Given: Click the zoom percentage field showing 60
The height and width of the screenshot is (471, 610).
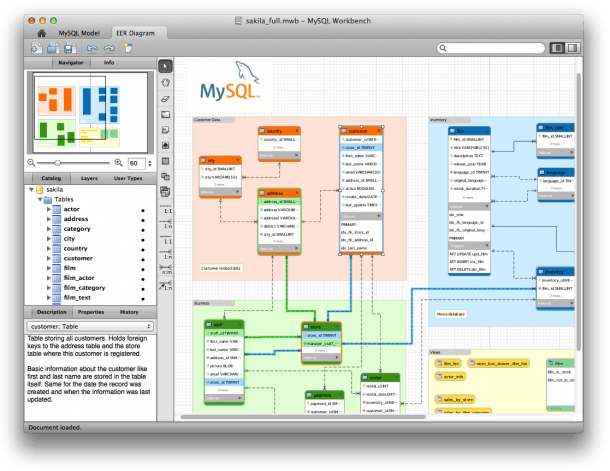Looking at the screenshot, I should 137,163.
